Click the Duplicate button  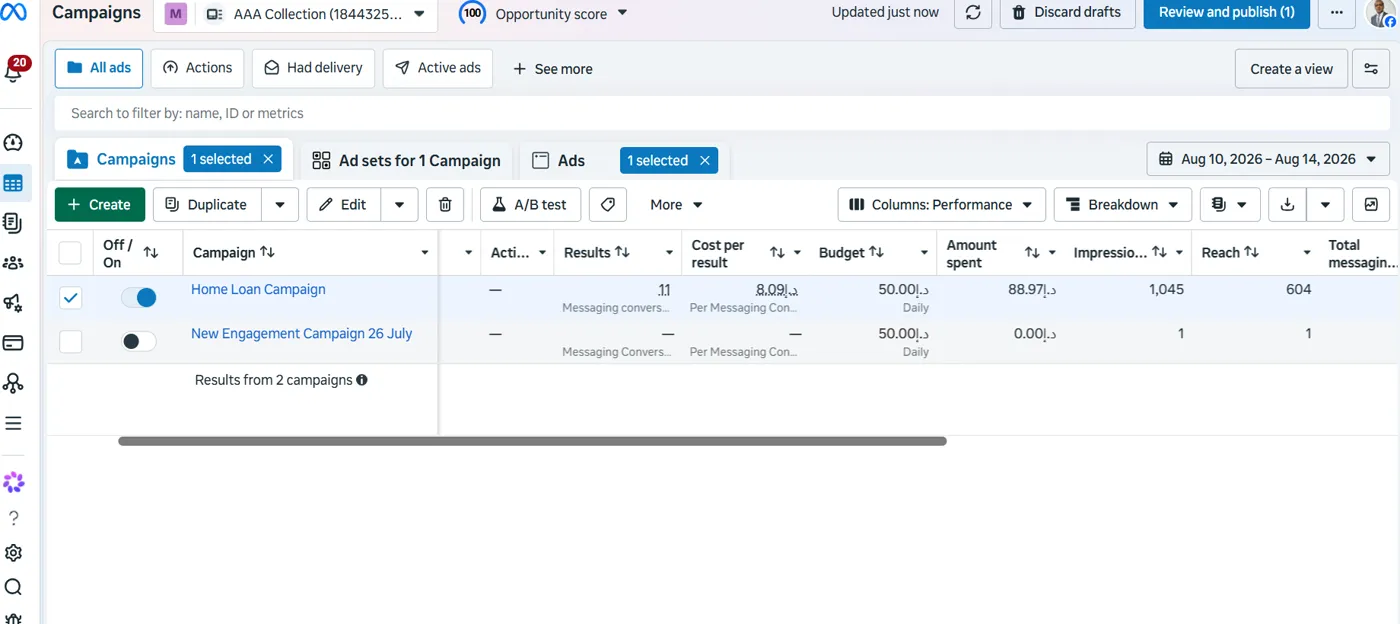pos(207,205)
